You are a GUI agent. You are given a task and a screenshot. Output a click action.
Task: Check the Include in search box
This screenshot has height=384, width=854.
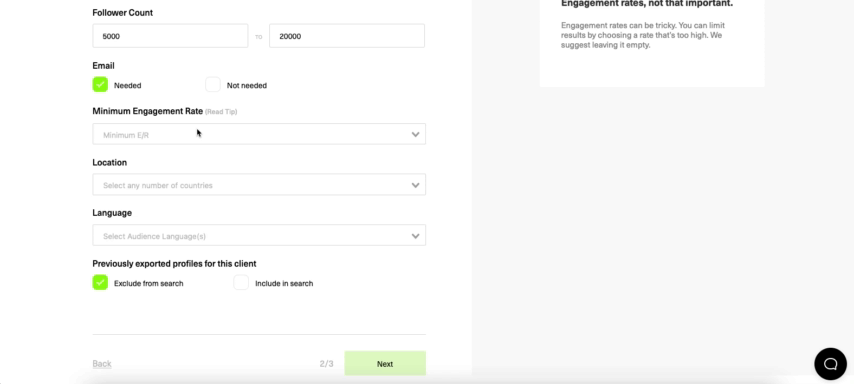241,282
